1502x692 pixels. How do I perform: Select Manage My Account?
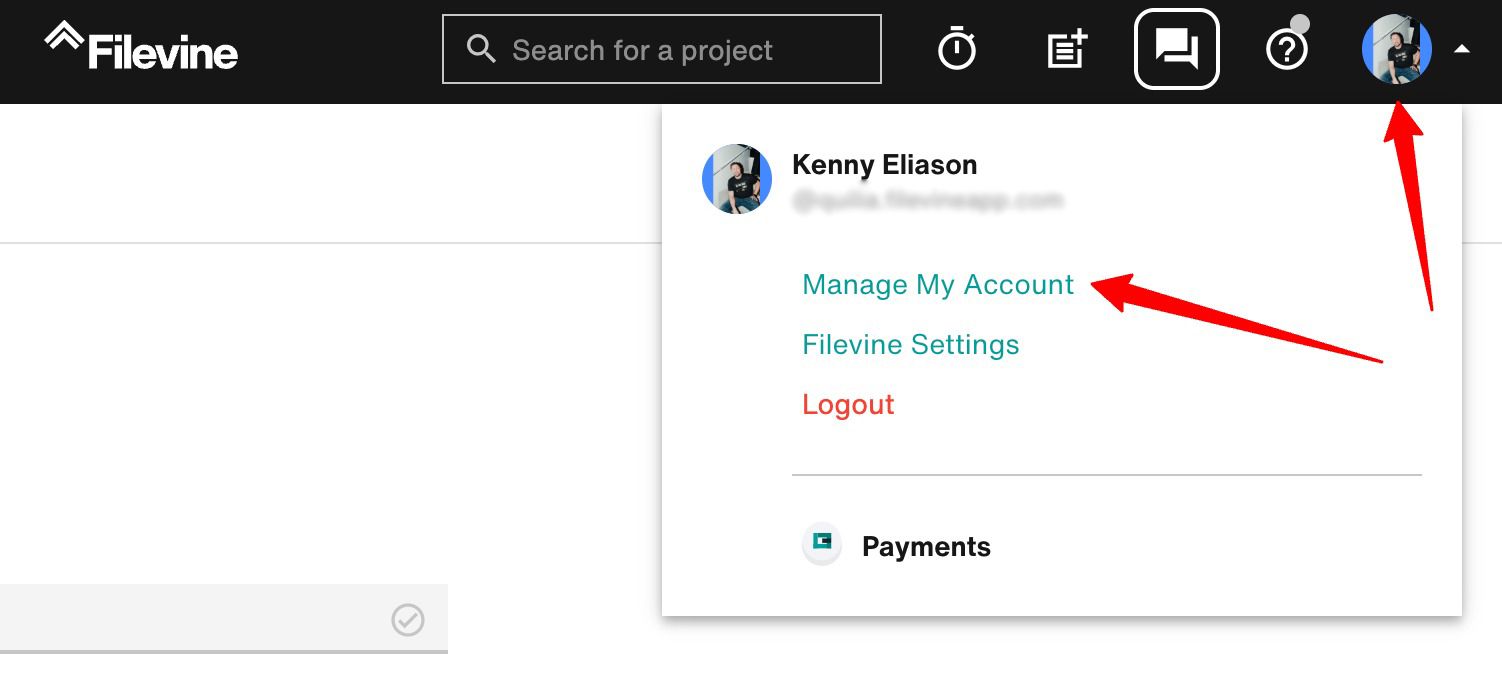click(x=937, y=284)
